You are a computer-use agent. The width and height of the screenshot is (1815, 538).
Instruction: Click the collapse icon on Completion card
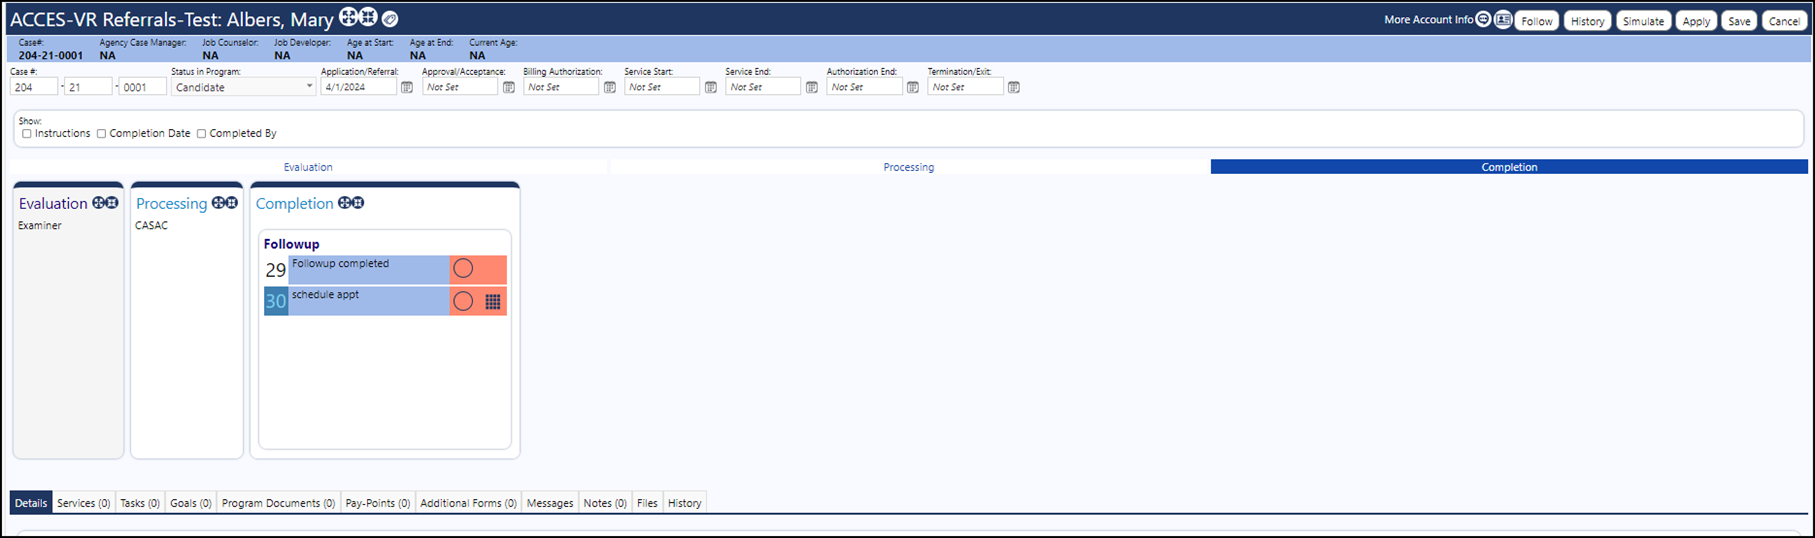tap(358, 203)
